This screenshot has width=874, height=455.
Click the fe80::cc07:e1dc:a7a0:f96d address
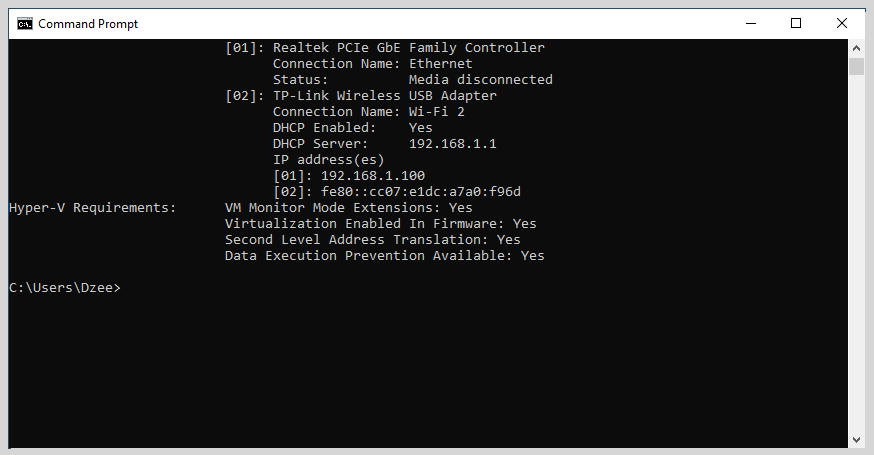click(421, 192)
